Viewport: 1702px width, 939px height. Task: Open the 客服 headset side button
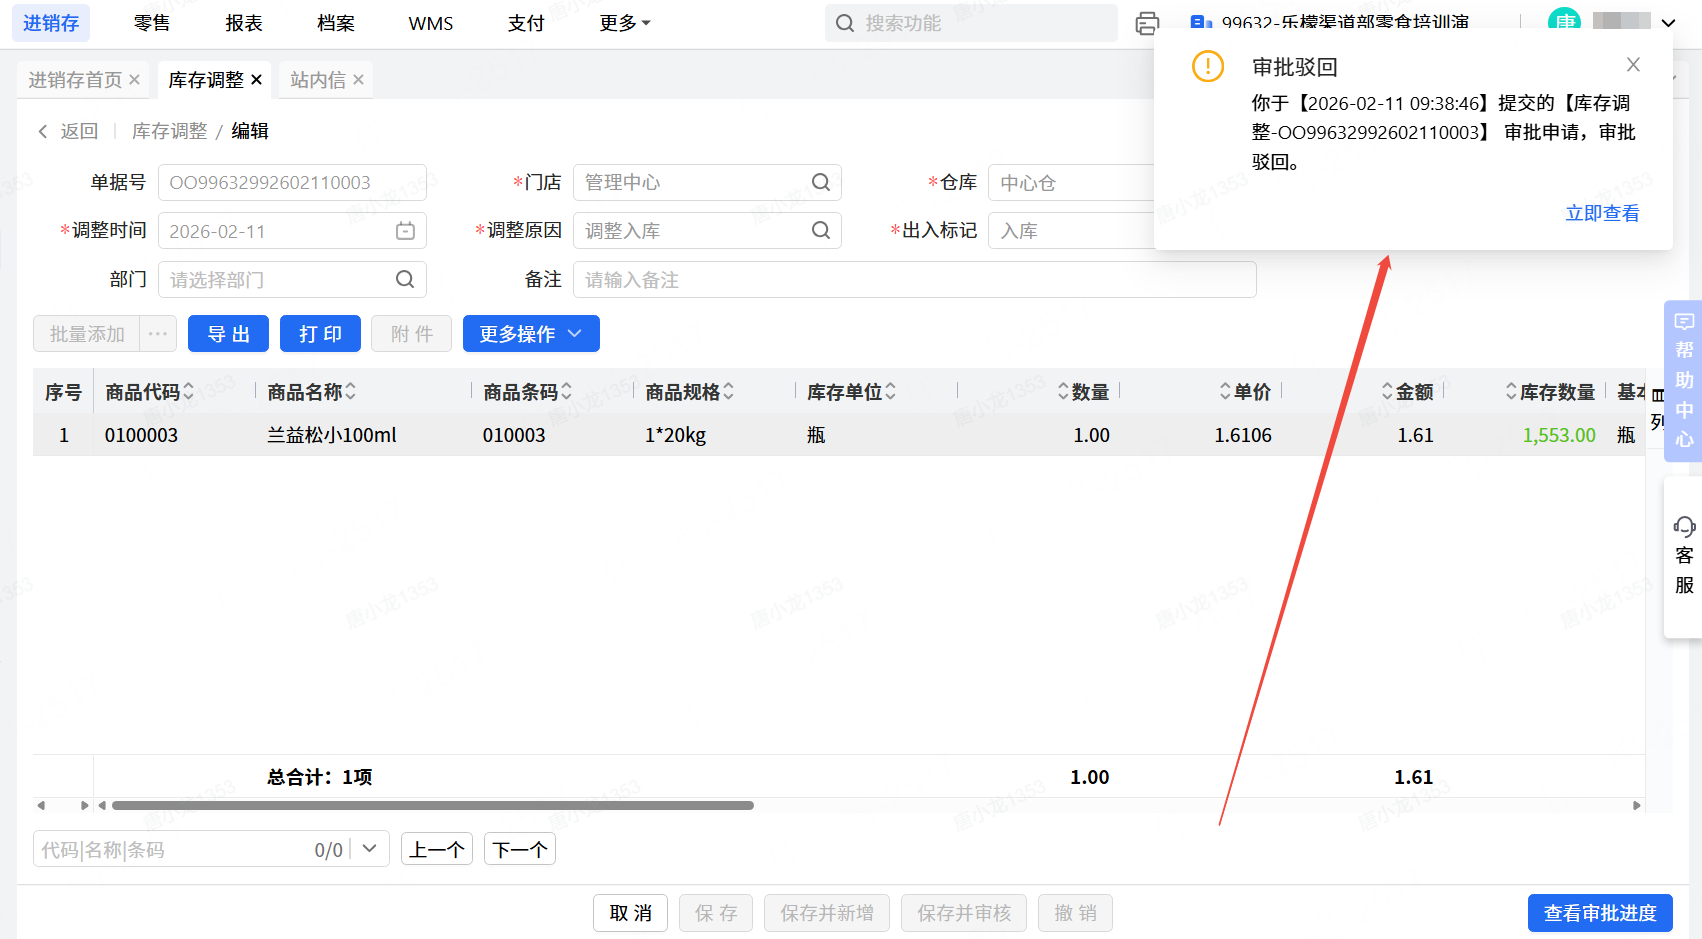click(x=1684, y=556)
